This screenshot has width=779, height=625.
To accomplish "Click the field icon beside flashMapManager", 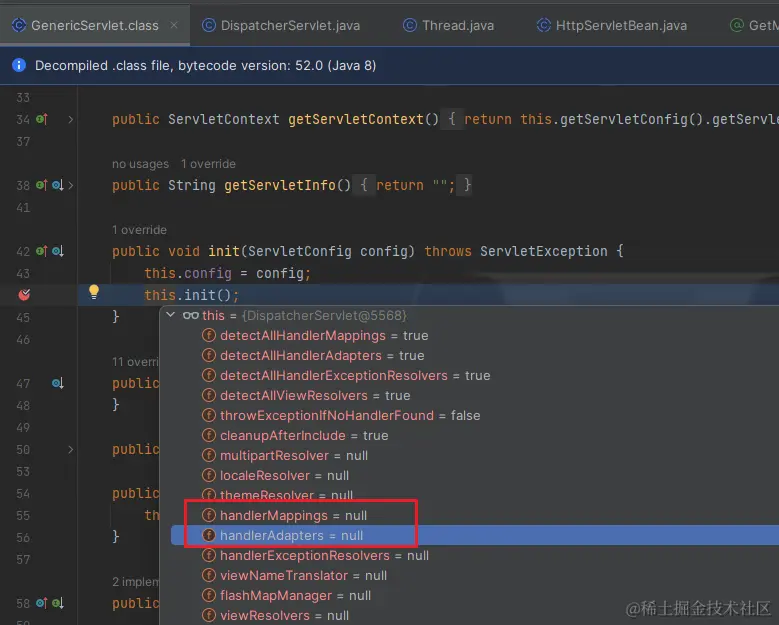I will 209,595.
